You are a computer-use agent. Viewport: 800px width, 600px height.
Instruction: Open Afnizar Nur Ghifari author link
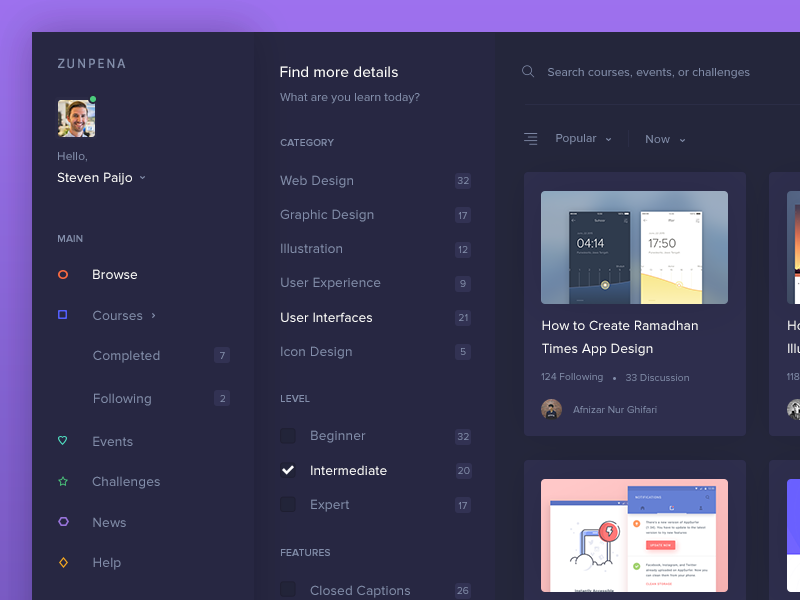(x=614, y=409)
